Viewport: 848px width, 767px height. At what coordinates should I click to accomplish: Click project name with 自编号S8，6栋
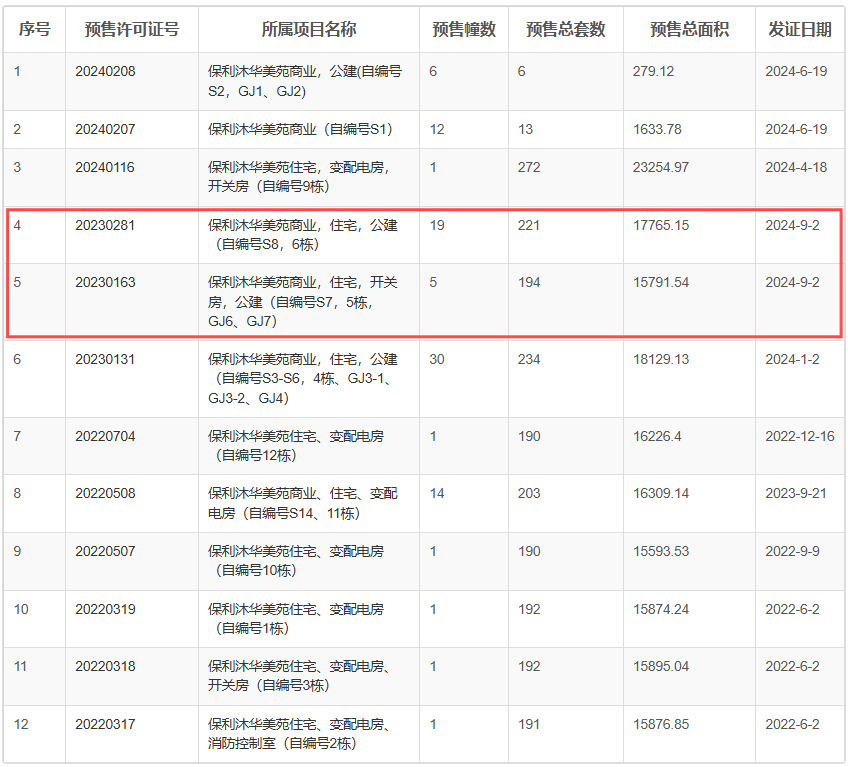[x=303, y=235]
